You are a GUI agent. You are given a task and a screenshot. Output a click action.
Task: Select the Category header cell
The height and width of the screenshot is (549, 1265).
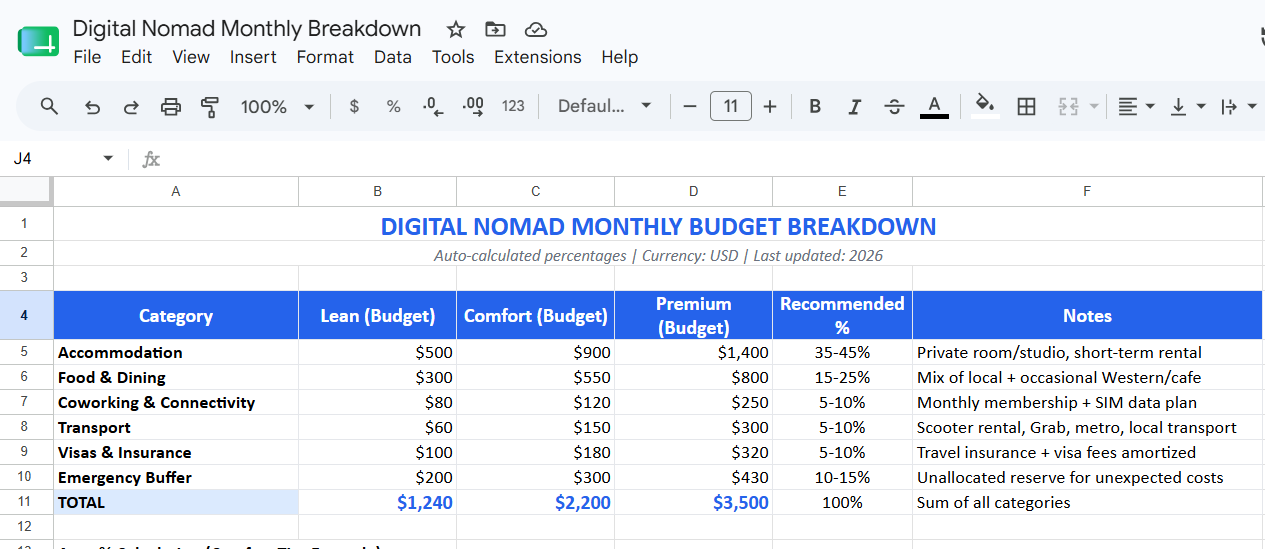(x=176, y=315)
